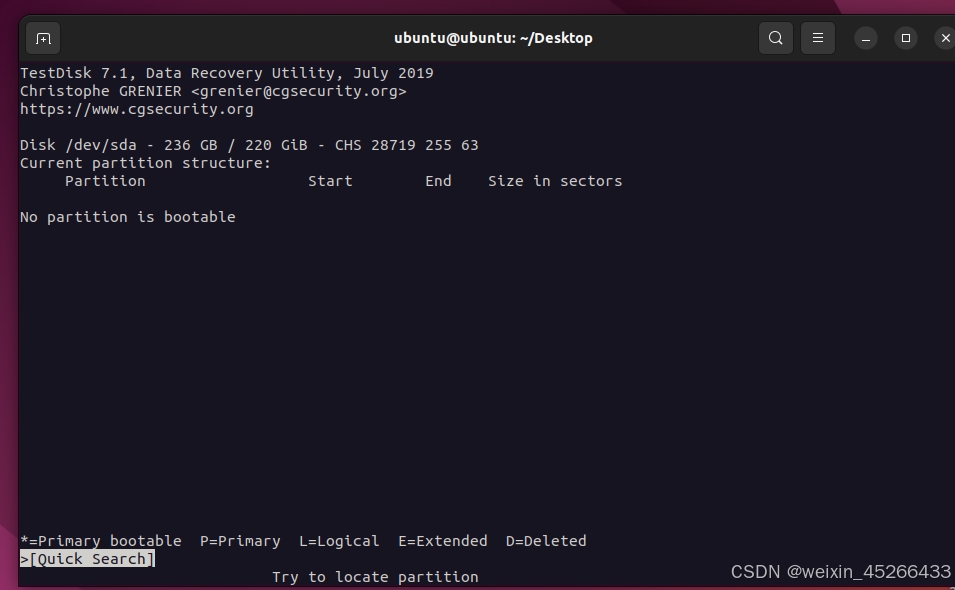Click the 'E=Extended' legend entry
The image size is (955, 590).
[443, 541]
